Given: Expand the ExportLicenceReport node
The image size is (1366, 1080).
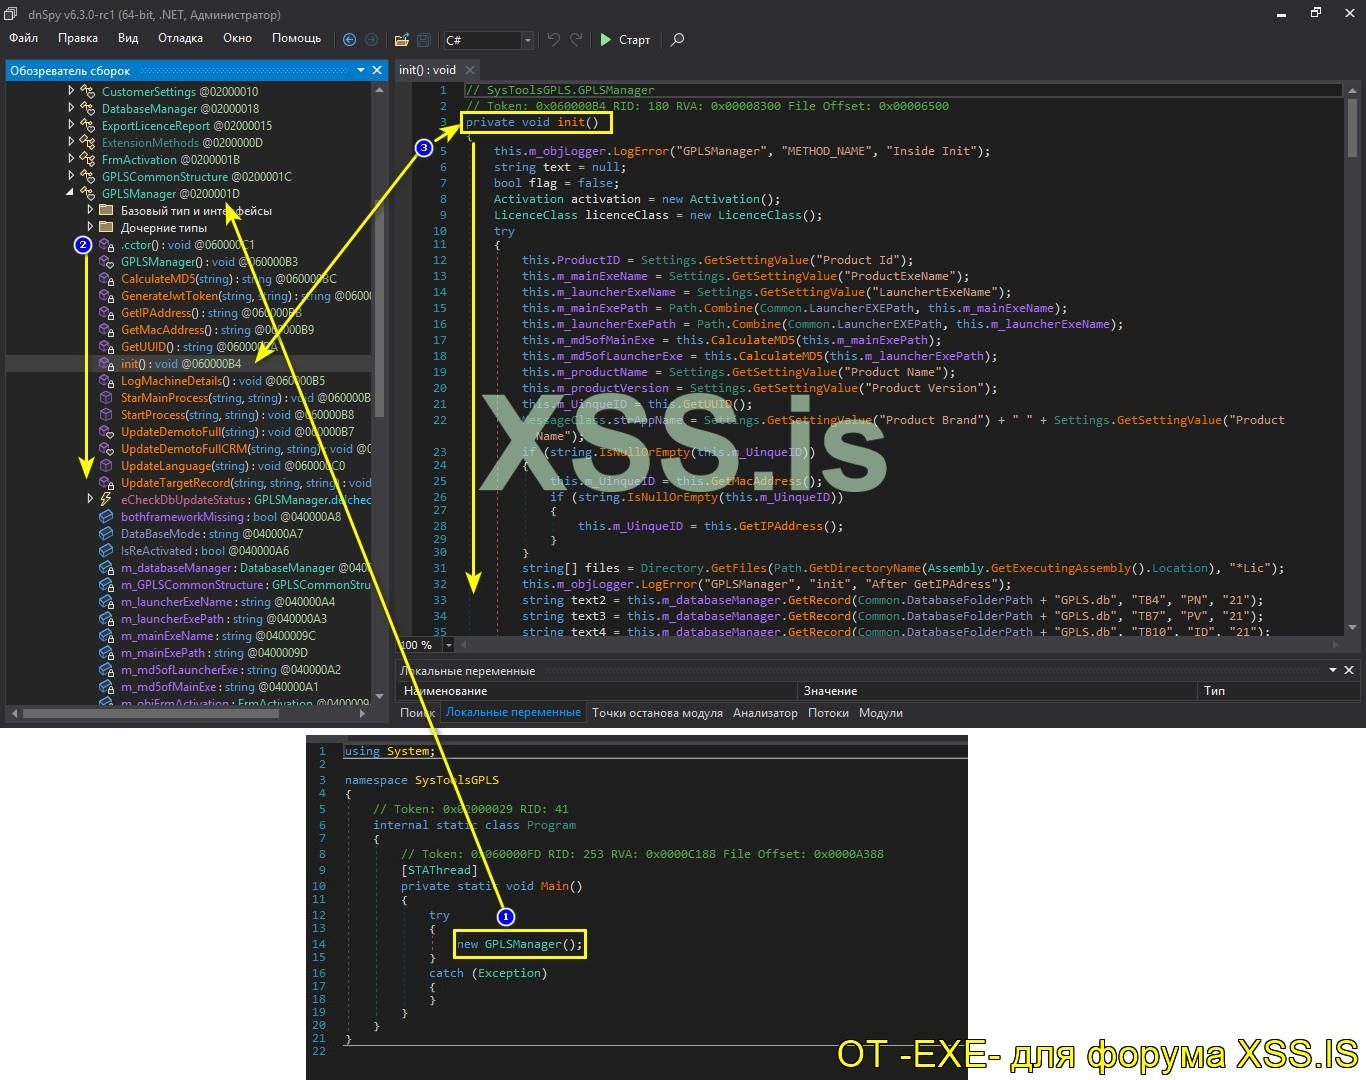Looking at the screenshot, I should click(71, 125).
